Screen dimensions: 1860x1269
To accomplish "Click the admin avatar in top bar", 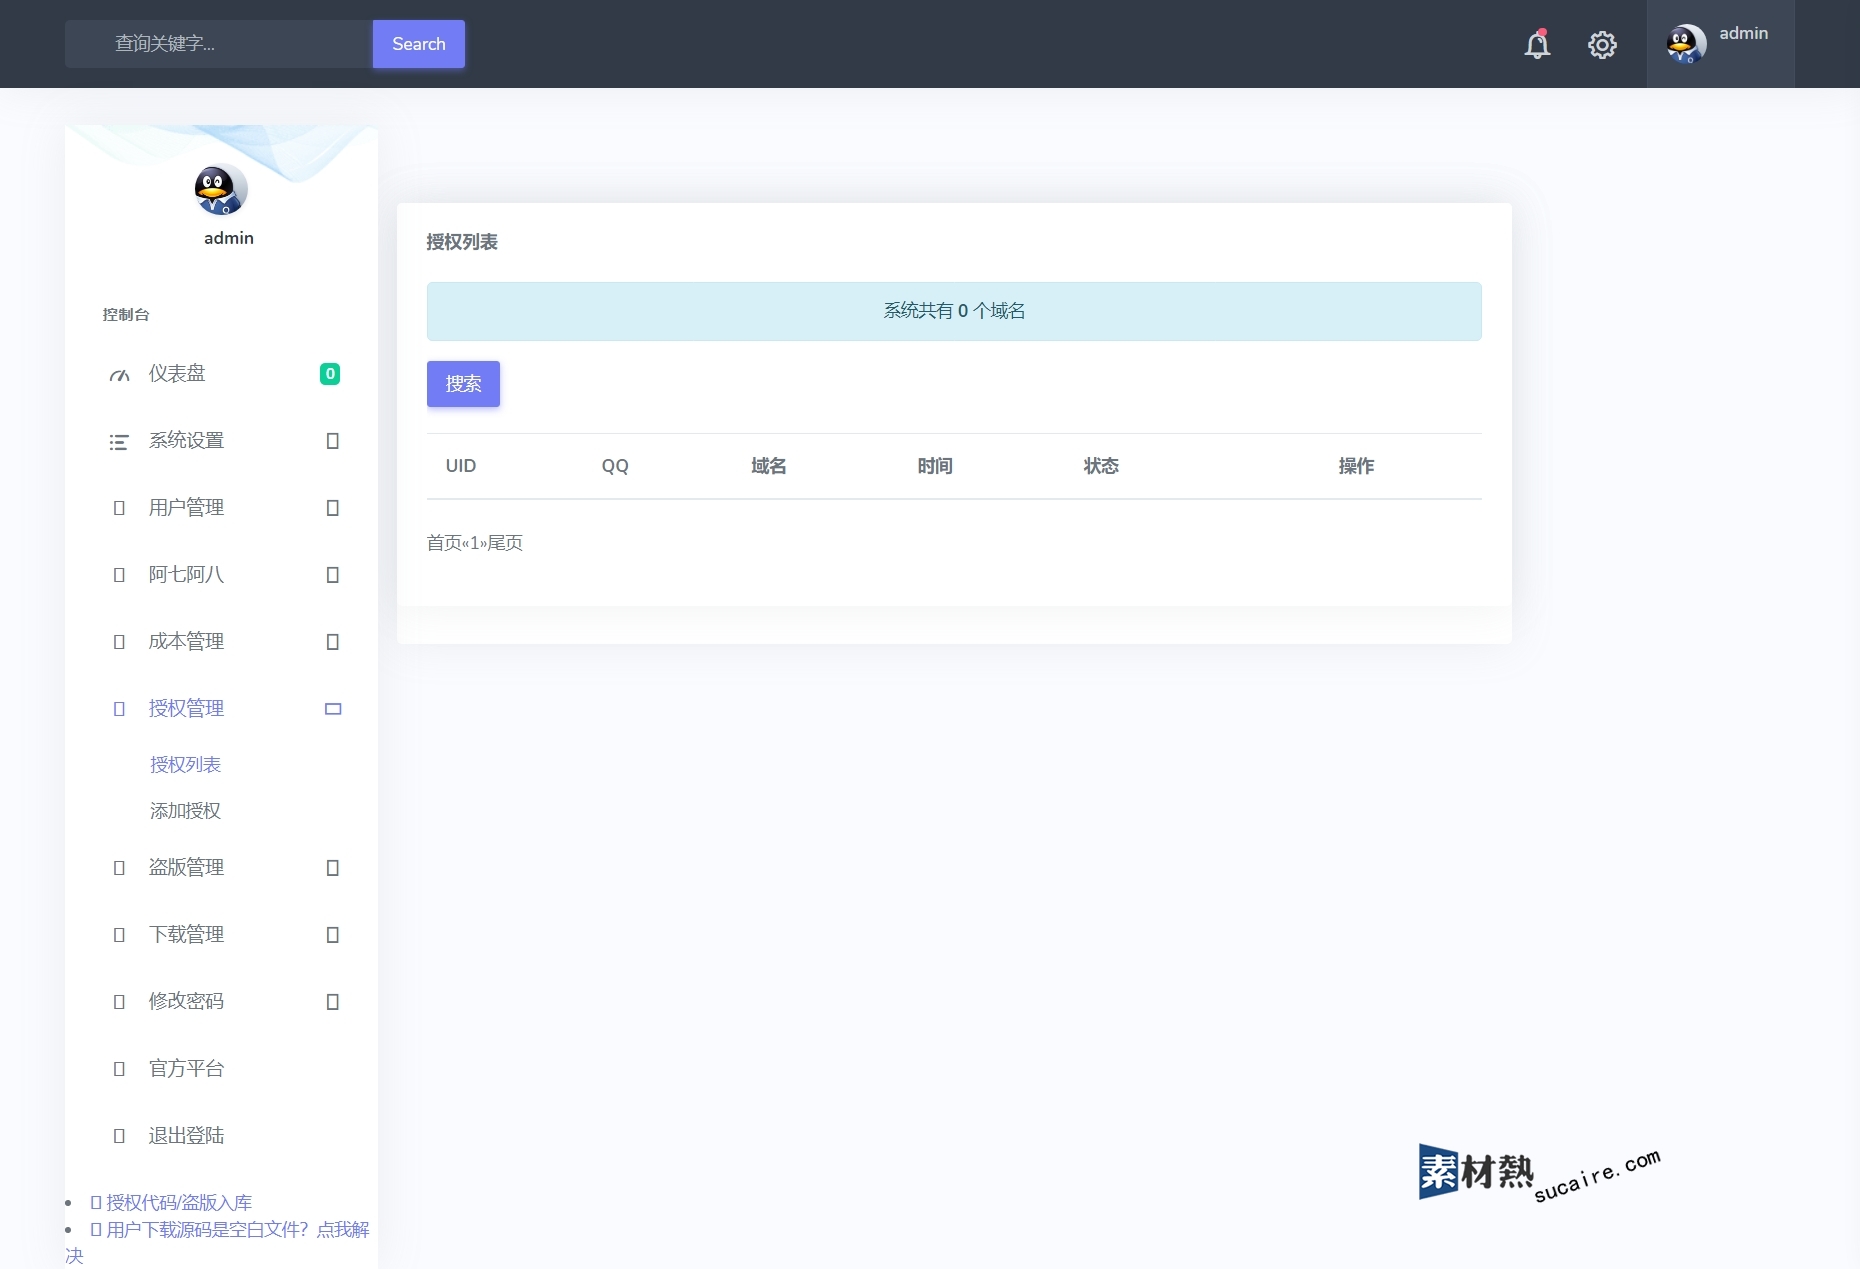I will 1686,44.
